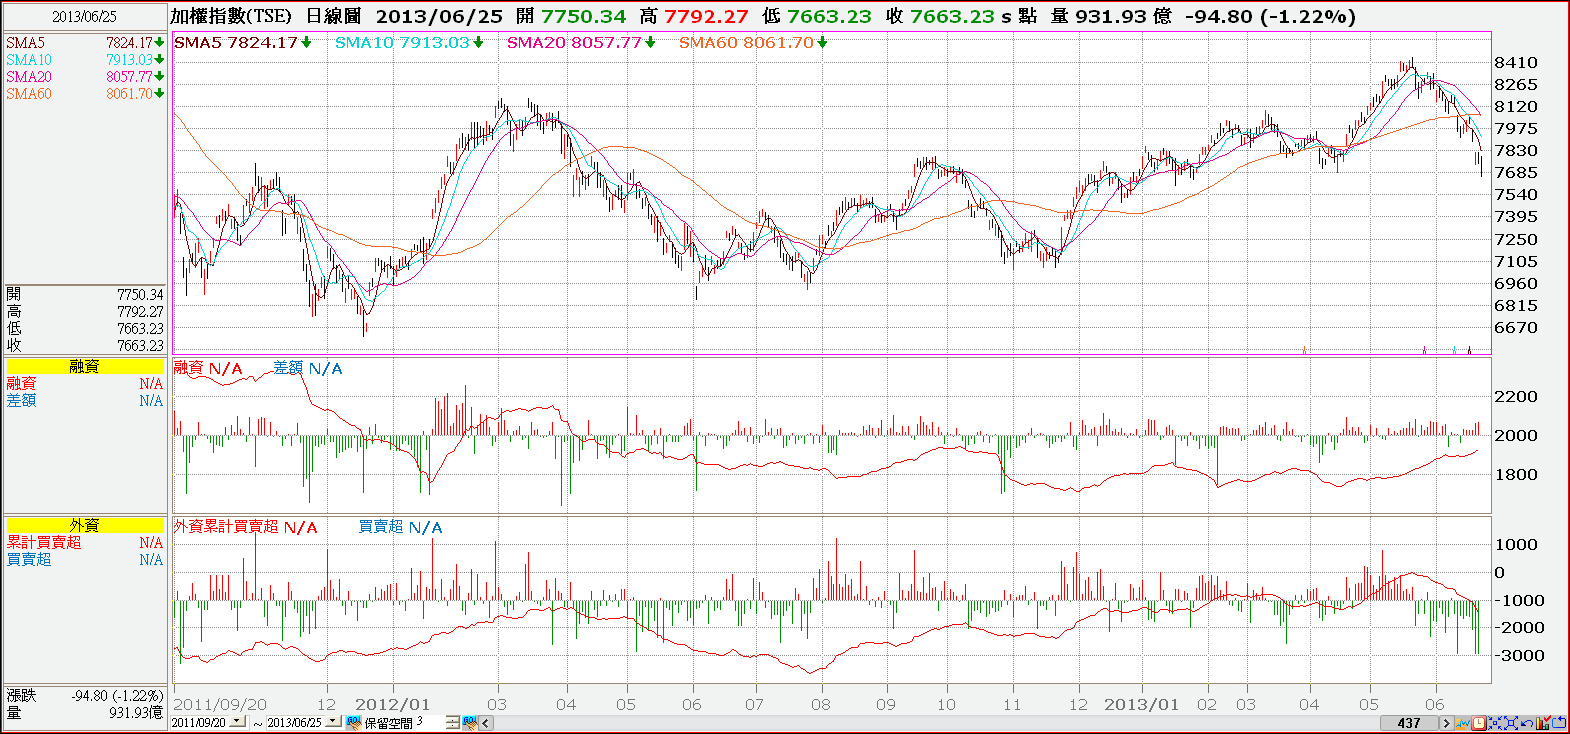Click the SMA10 7913.03 chart legend

410,42
